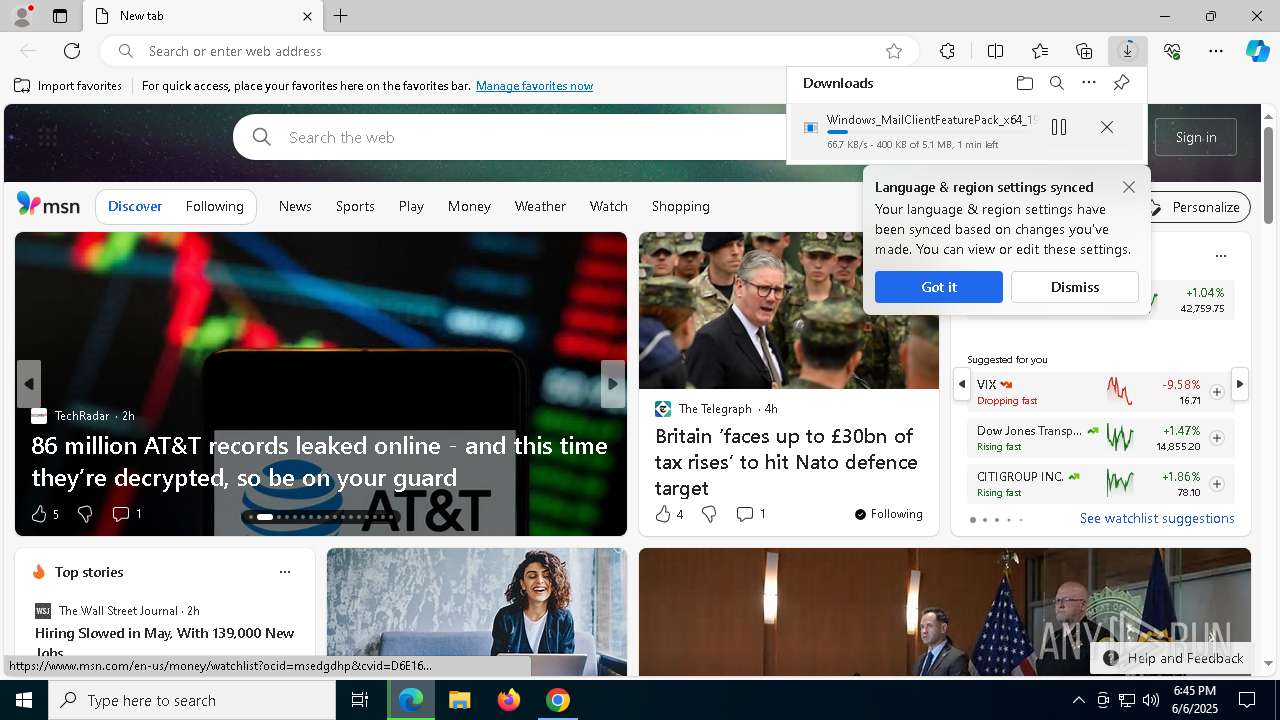Add CITIGROUP INC. to watchlist

click(1216, 484)
